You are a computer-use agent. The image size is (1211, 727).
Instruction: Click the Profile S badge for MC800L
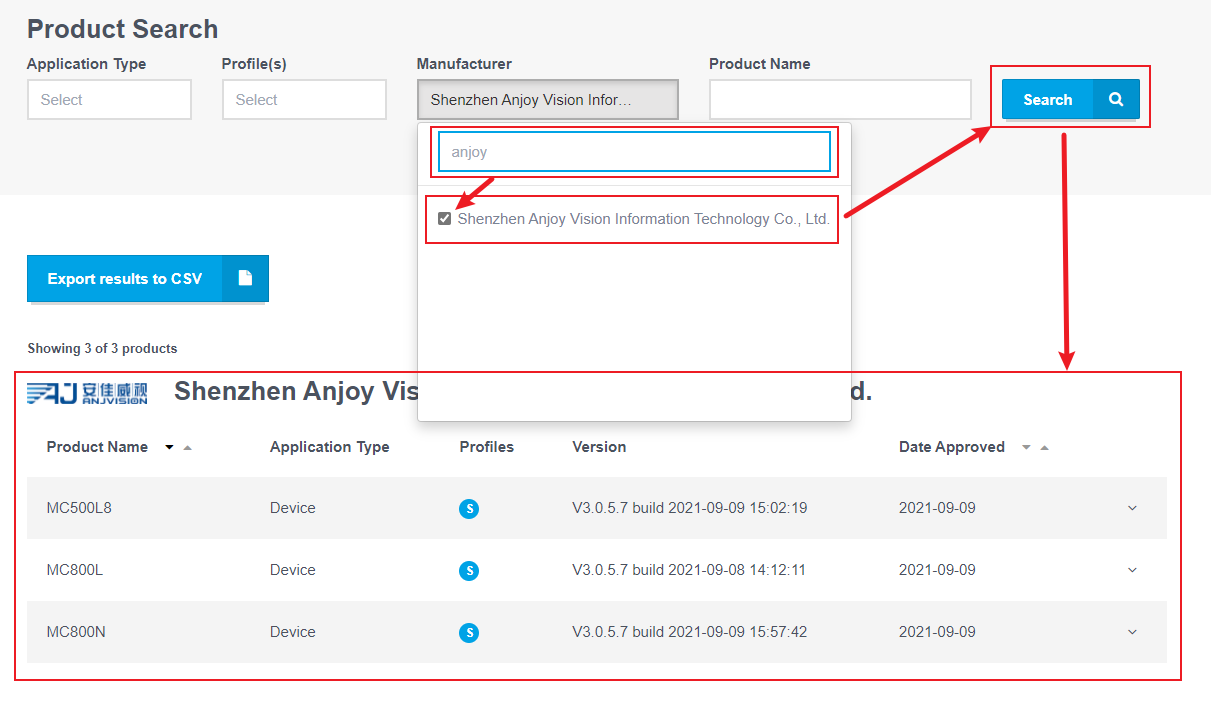point(469,571)
